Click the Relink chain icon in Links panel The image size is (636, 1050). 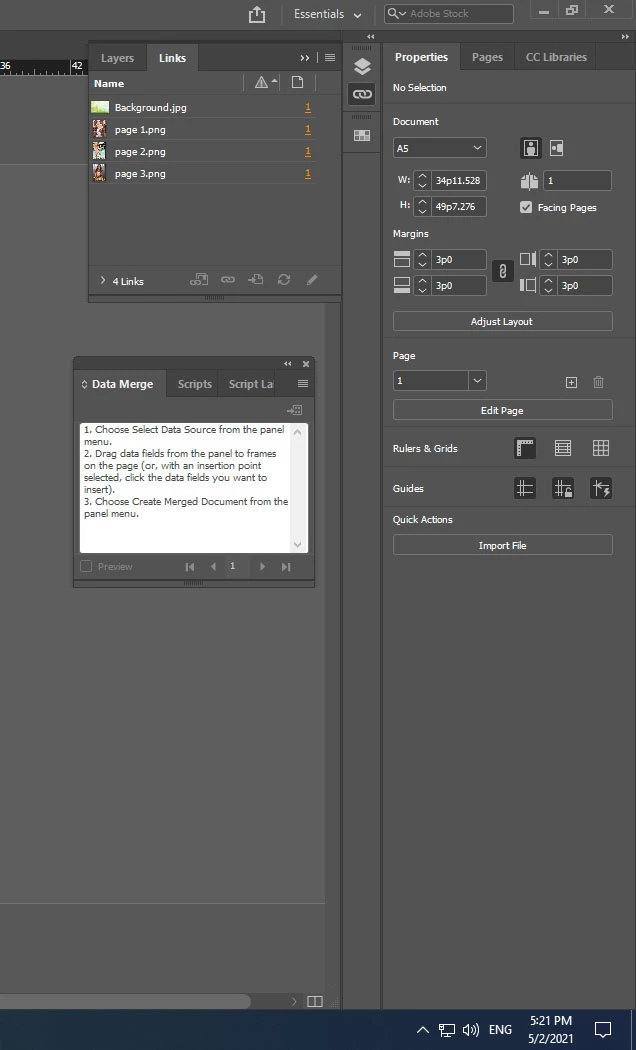(x=228, y=280)
